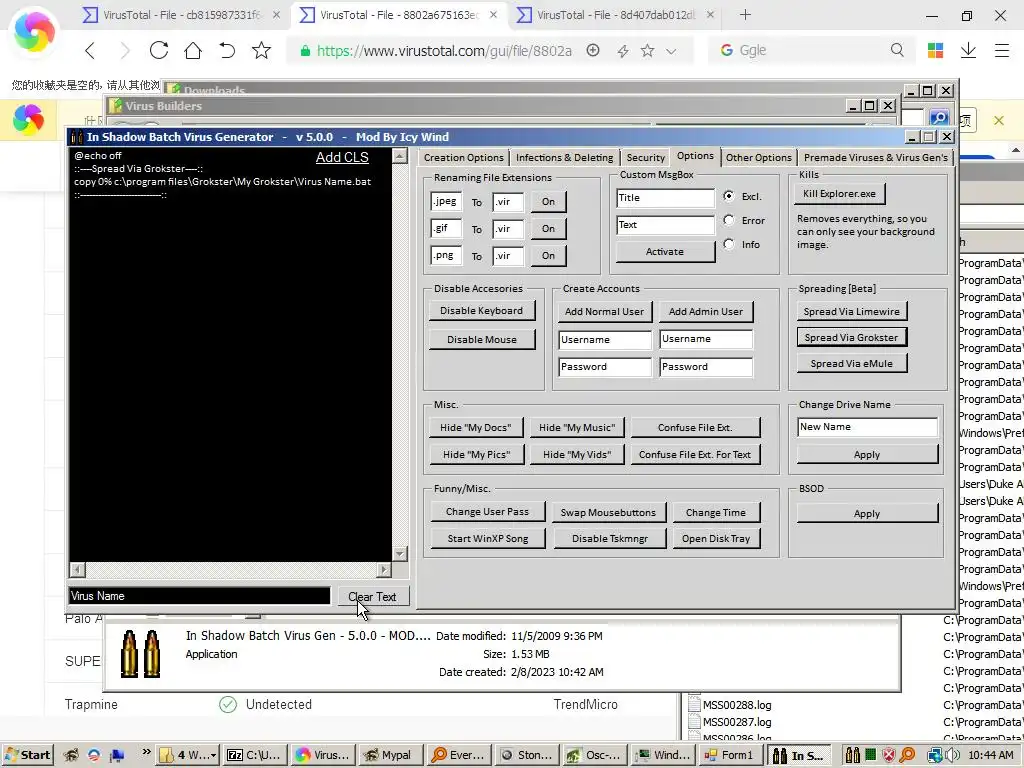Switch to the VirusTotal 8d407dab012d tab
Viewport: 1024px width, 768px height.
[x=616, y=14]
